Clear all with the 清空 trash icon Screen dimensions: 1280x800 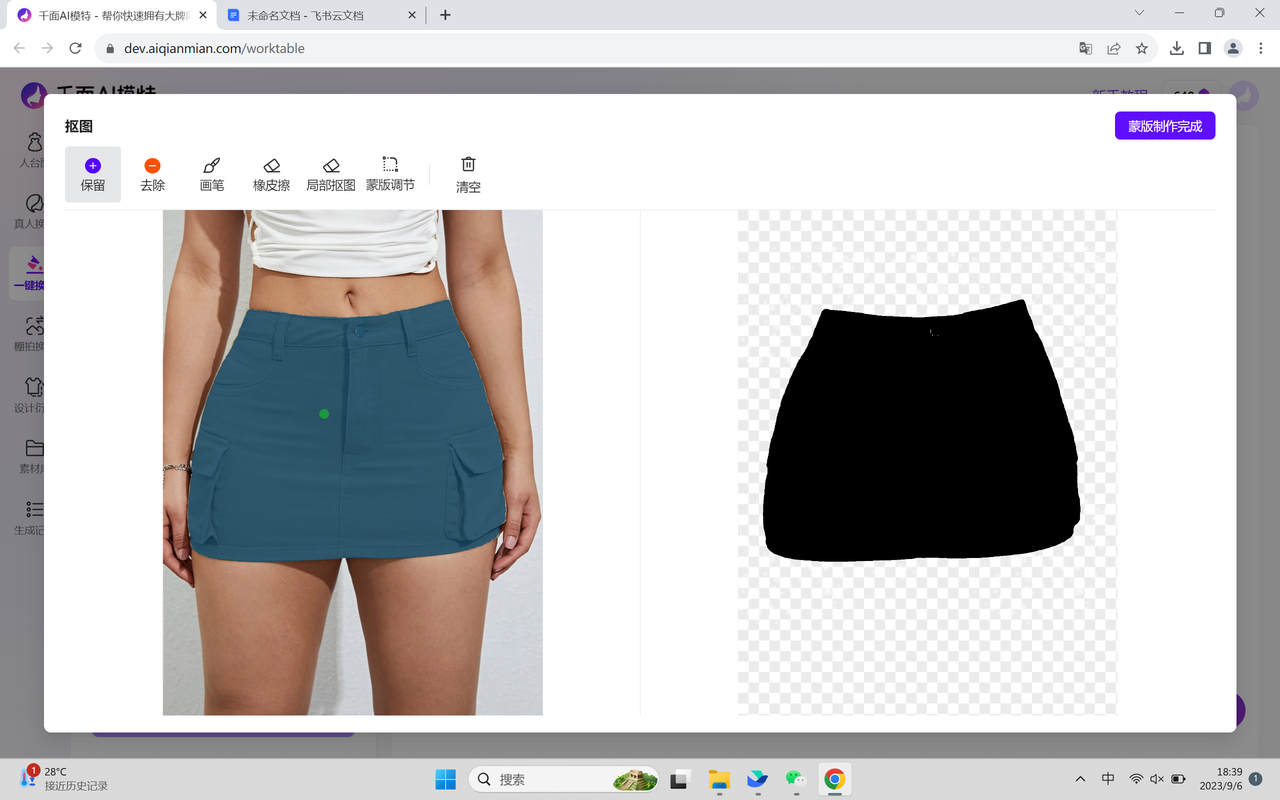tap(468, 175)
